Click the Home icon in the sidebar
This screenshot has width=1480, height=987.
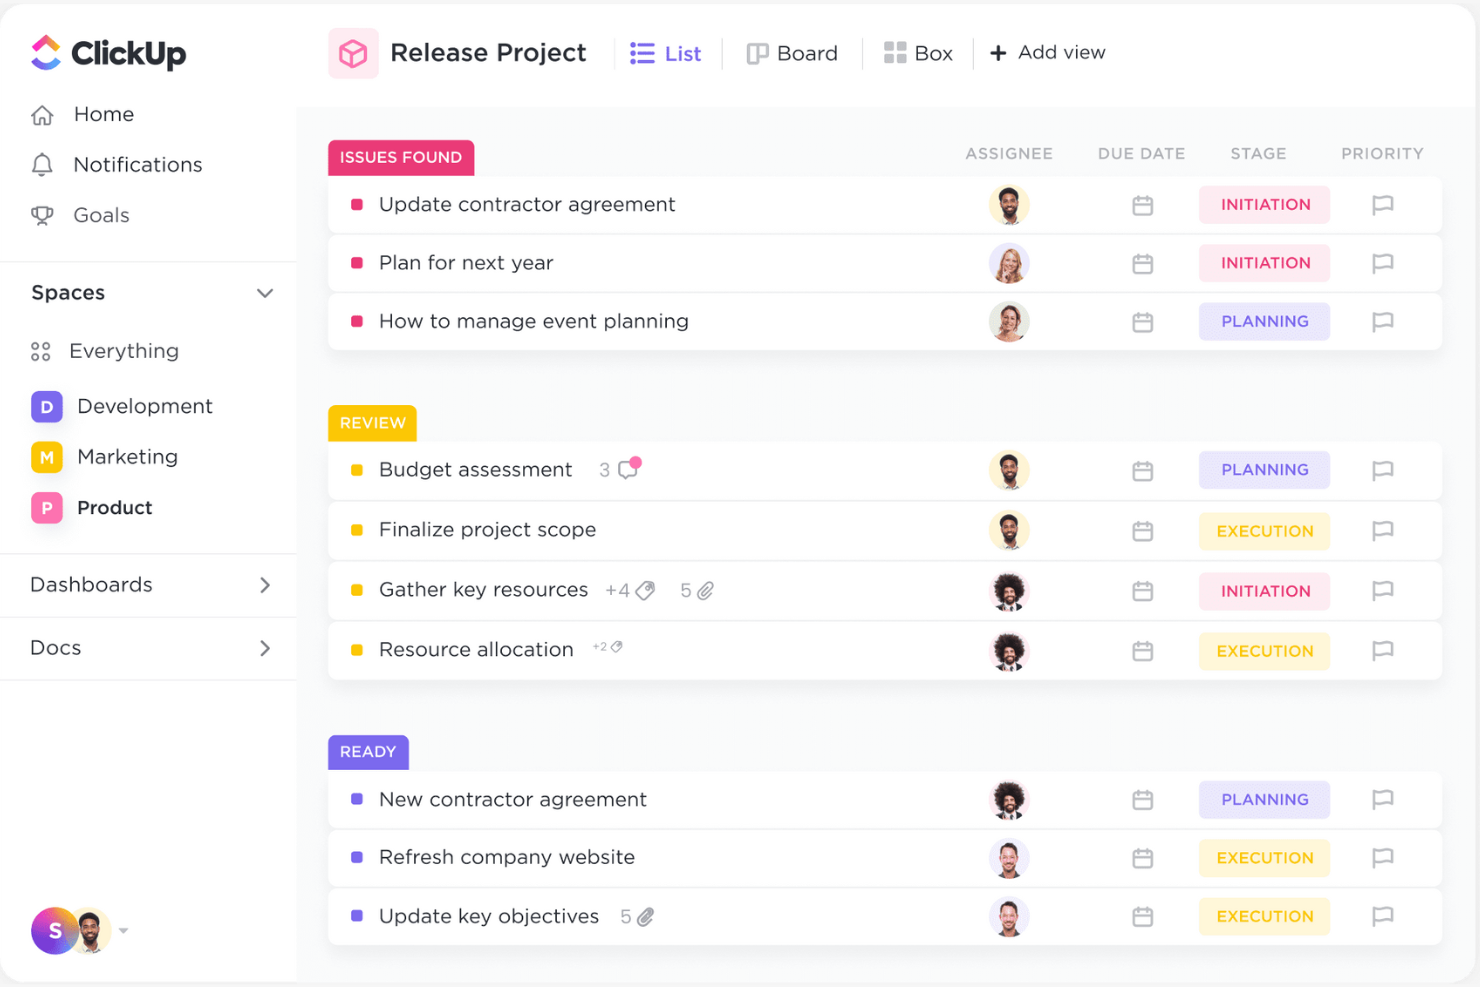click(42, 114)
